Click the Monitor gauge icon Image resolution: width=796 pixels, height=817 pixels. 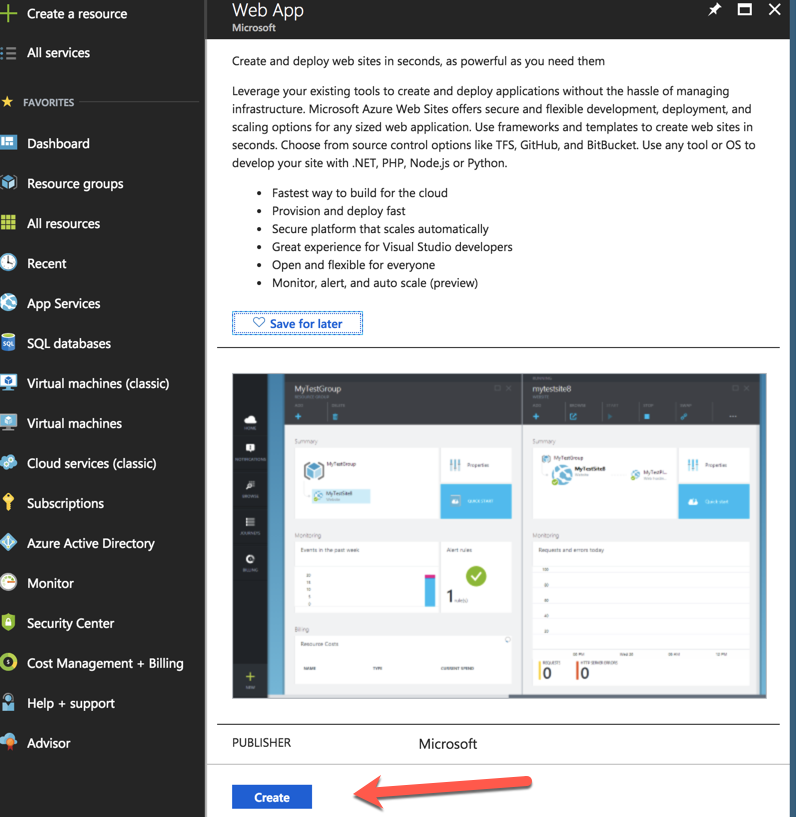pos(8,583)
